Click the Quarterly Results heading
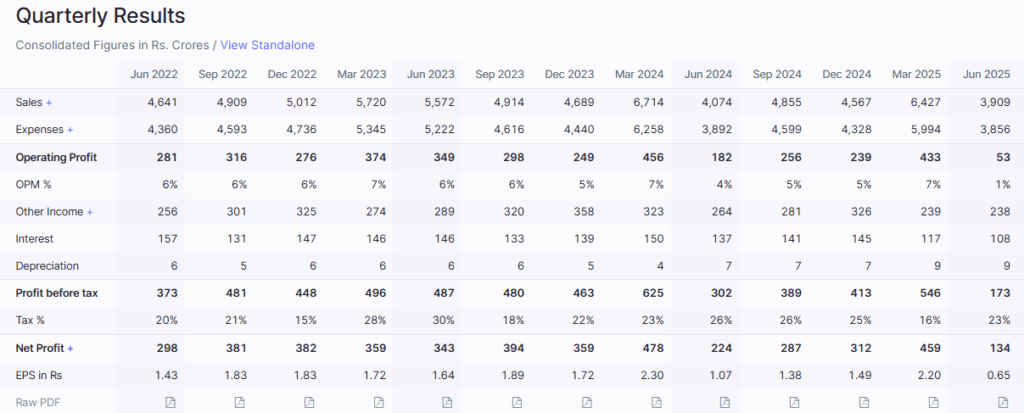The image size is (1024, 413). pyautogui.click(x=101, y=16)
